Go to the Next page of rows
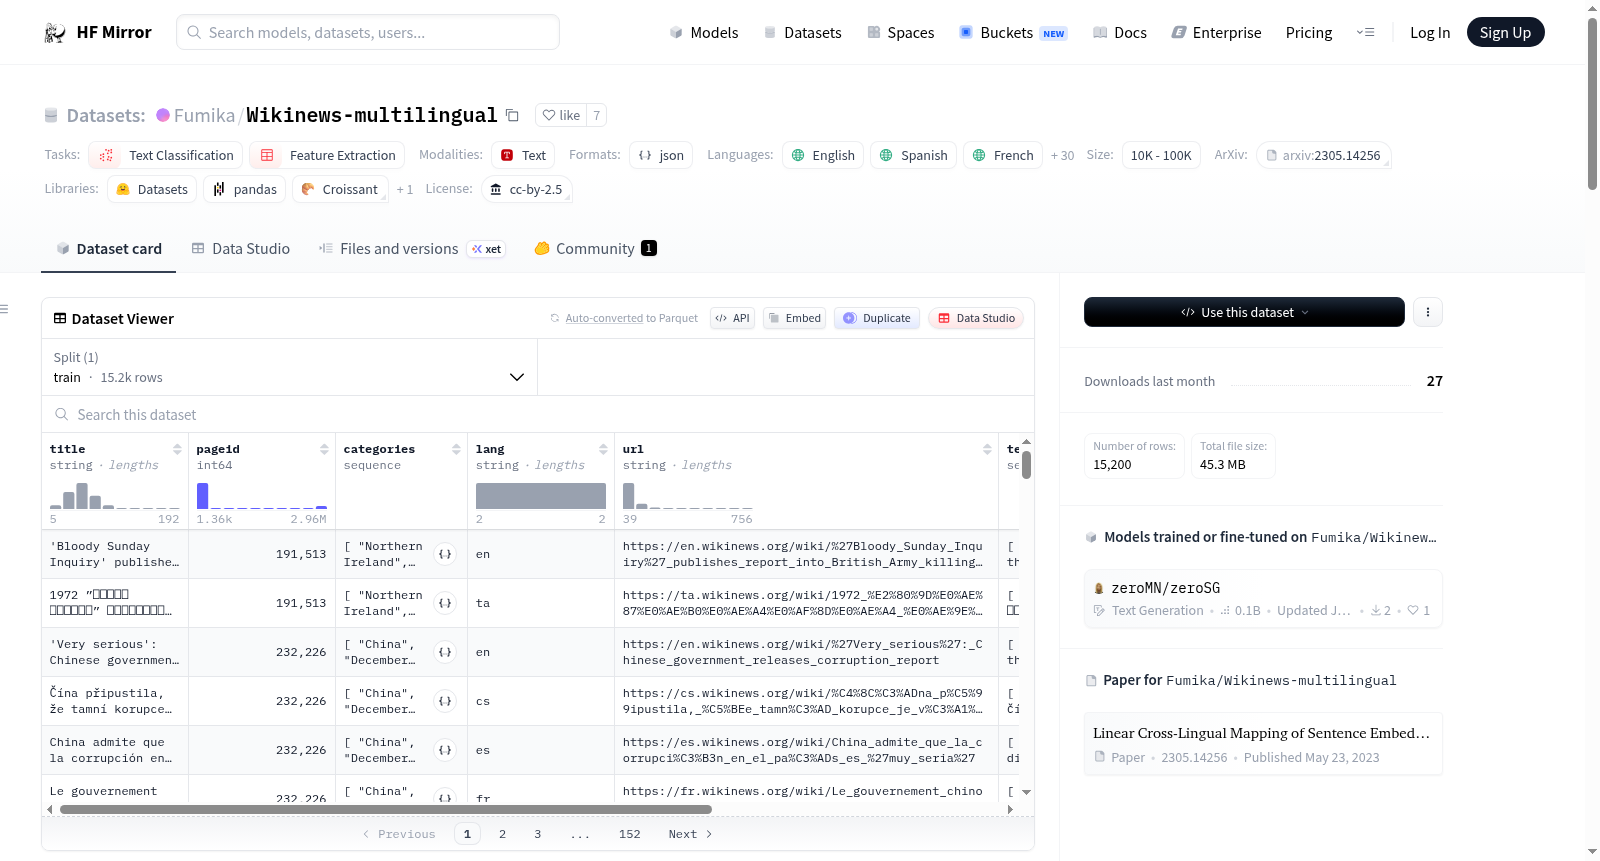Viewport: 1600px width, 861px height. pyautogui.click(x=690, y=834)
